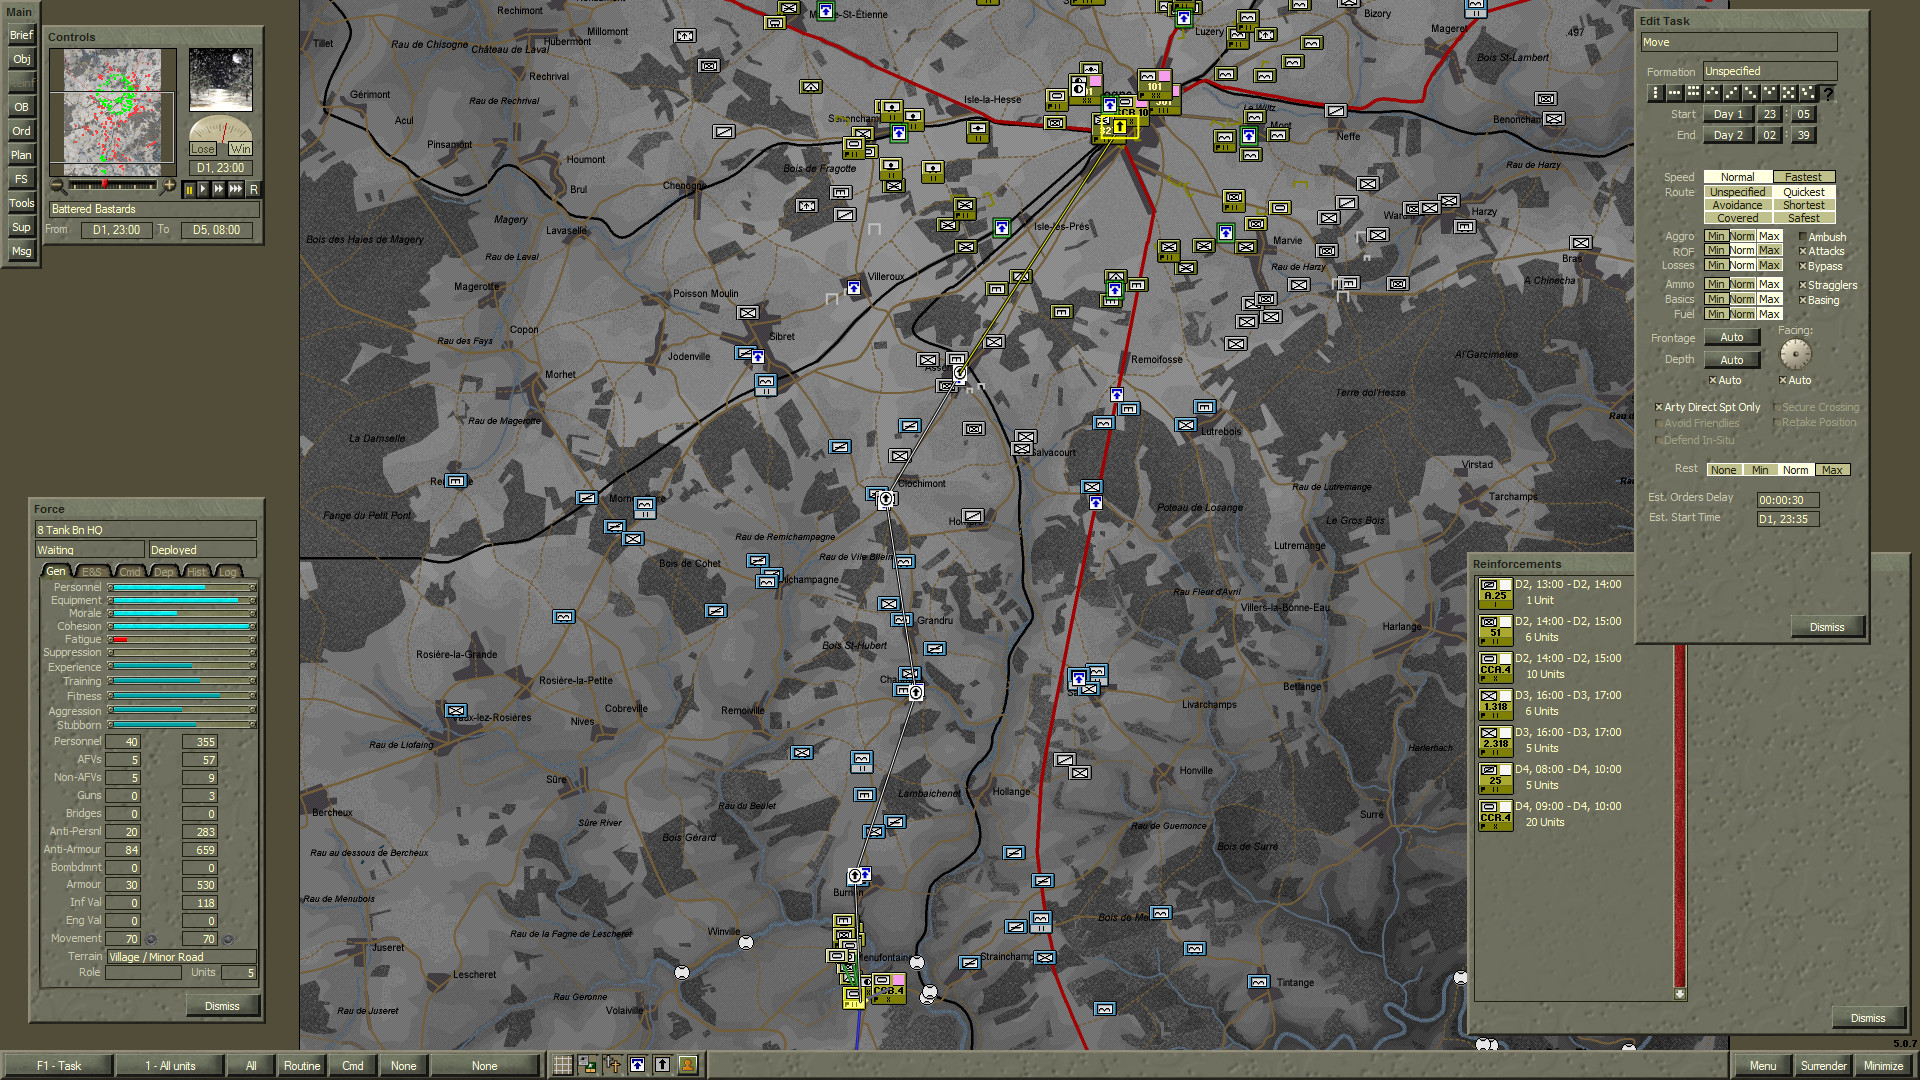
Task: Open the grid overlay toolbar icon
Action: coord(562,1066)
